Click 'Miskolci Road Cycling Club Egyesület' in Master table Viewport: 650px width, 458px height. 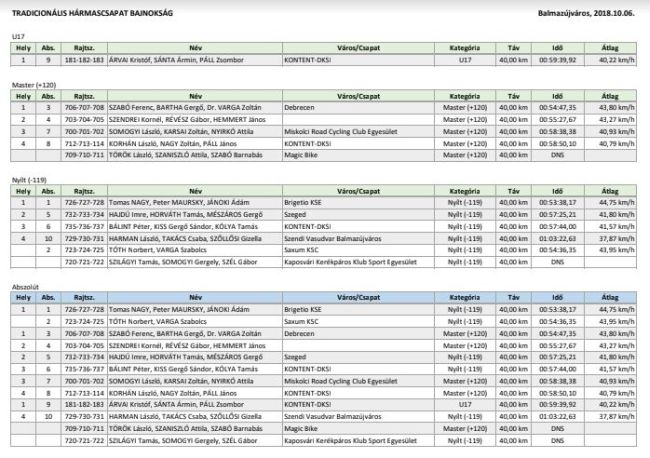tap(341, 131)
